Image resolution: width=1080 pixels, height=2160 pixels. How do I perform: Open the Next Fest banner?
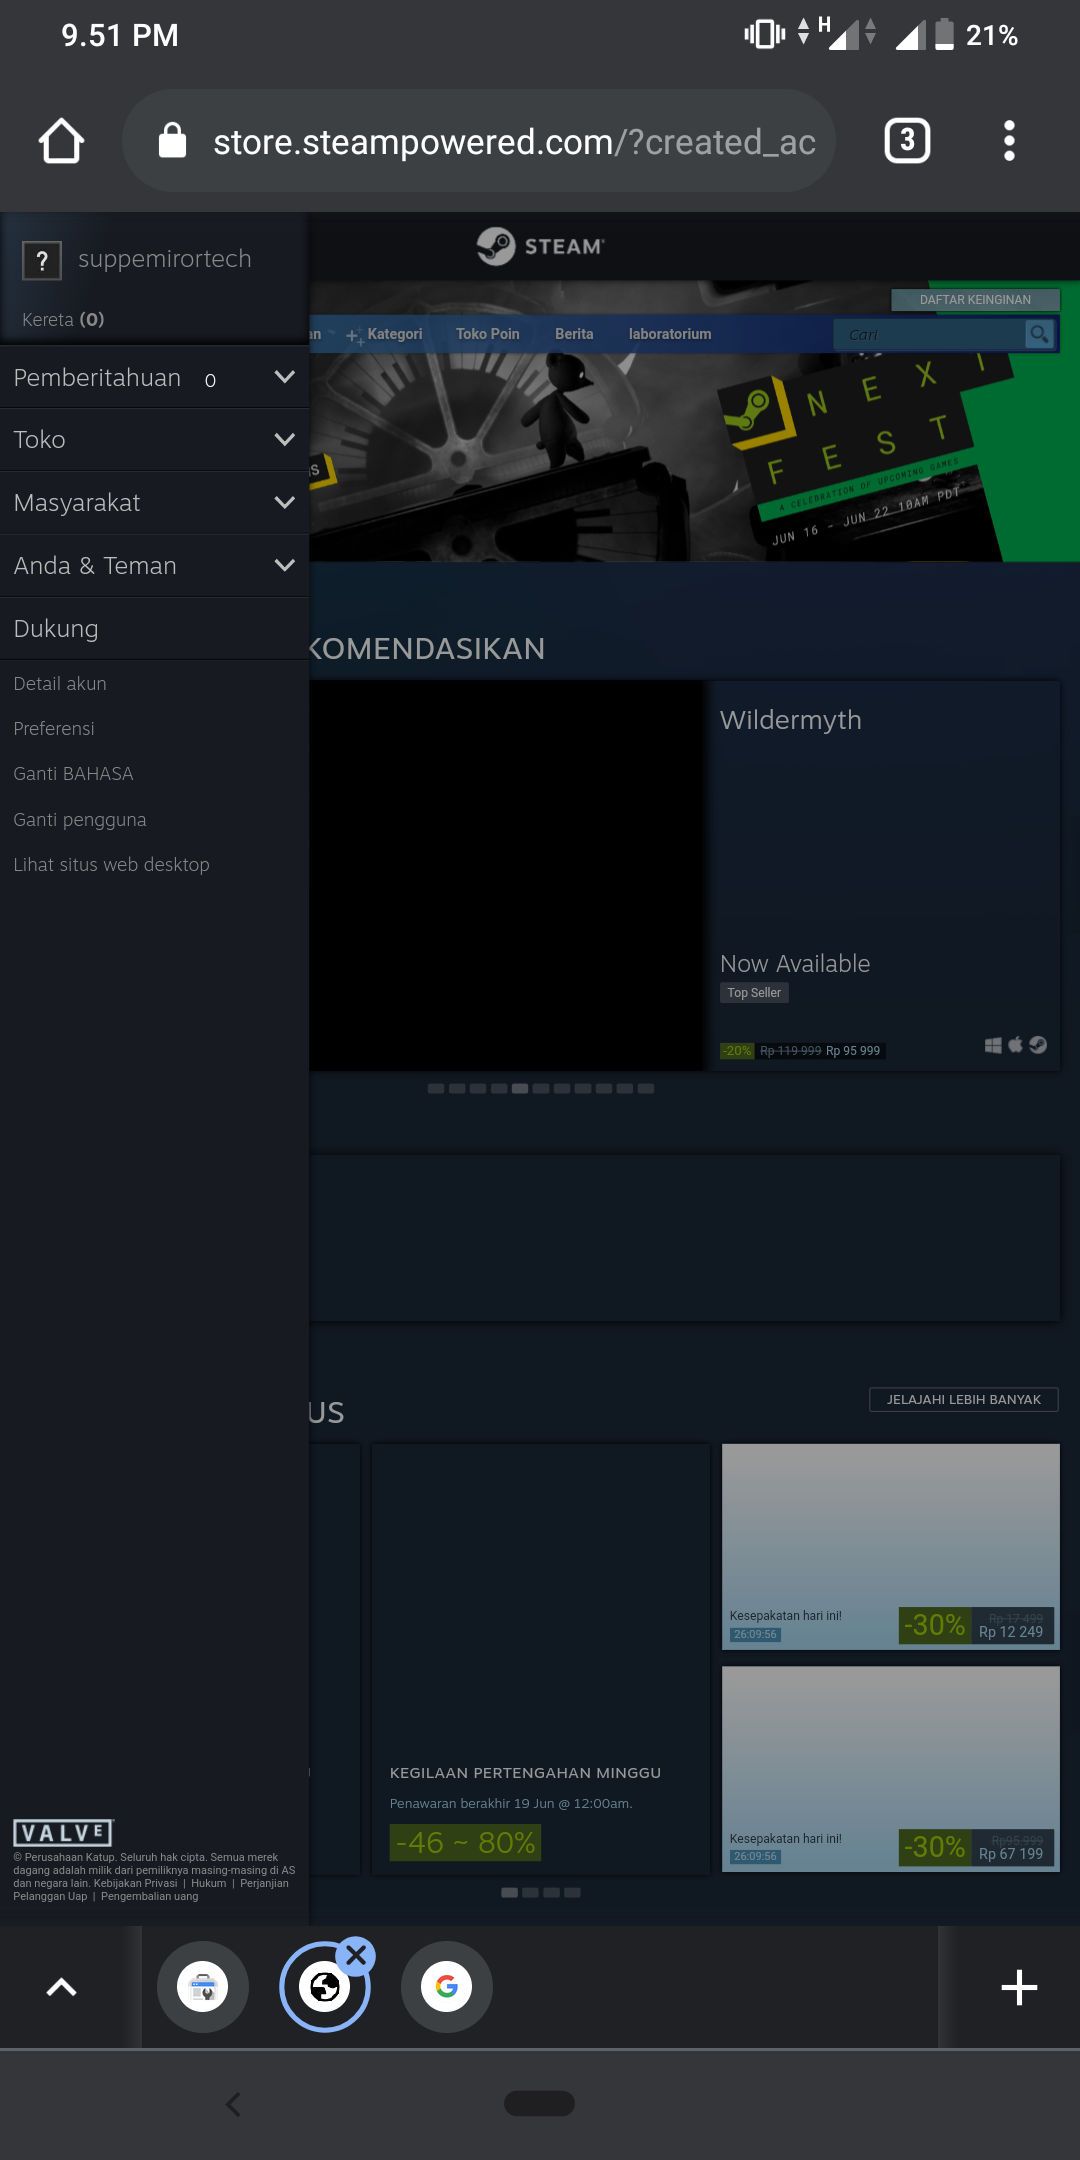[x=694, y=458]
